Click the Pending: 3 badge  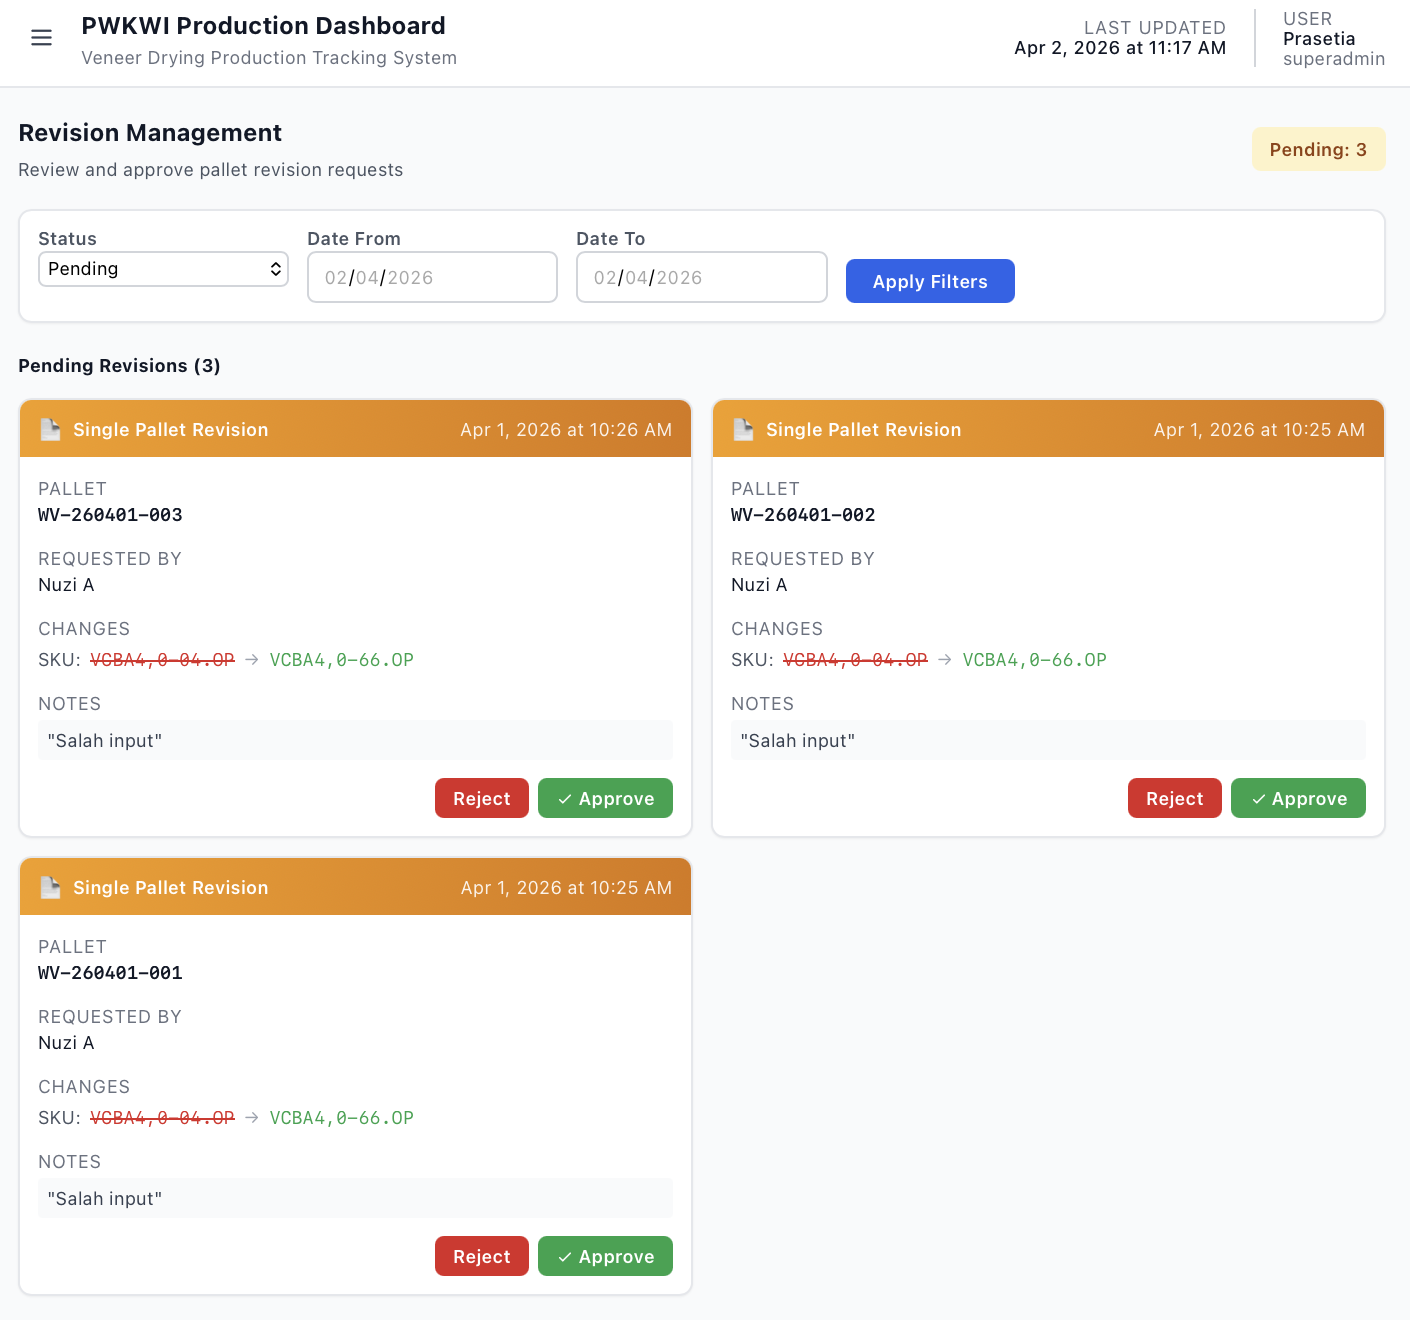[x=1317, y=149]
